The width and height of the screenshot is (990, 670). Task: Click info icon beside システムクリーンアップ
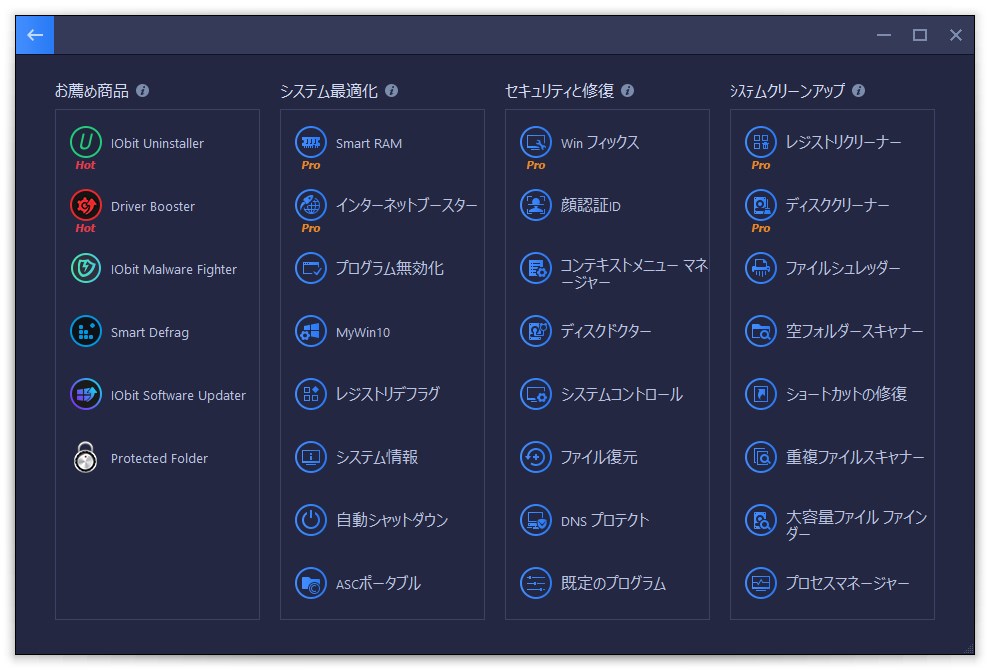point(858,91)
